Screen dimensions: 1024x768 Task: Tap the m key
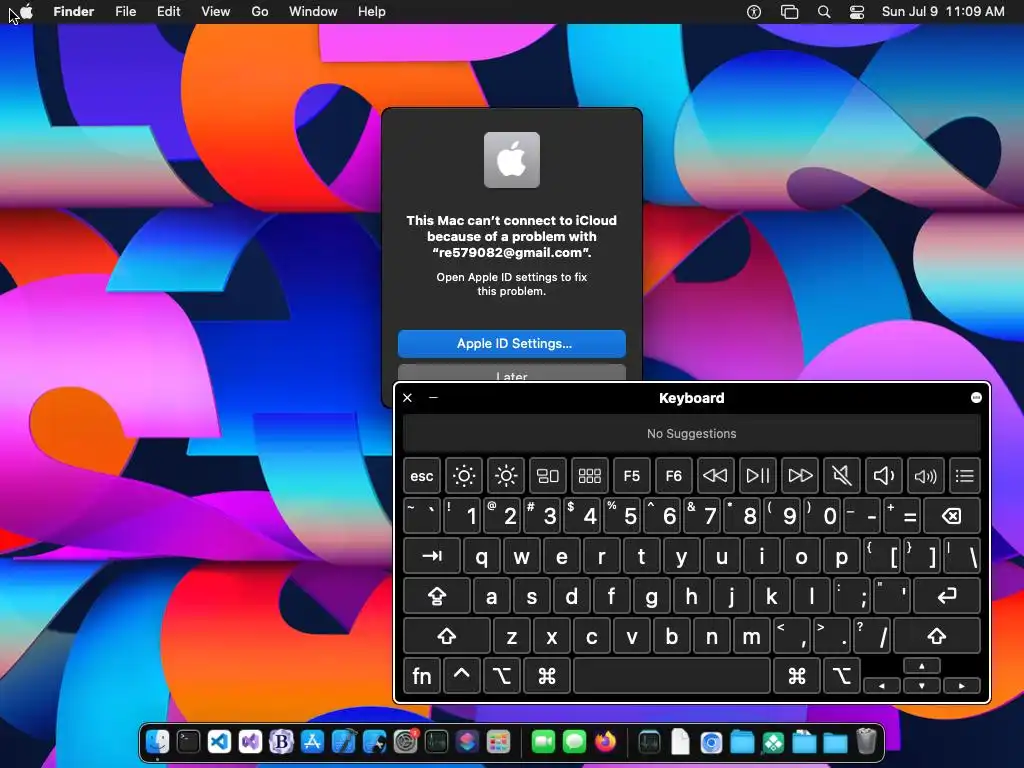point(751,635)
